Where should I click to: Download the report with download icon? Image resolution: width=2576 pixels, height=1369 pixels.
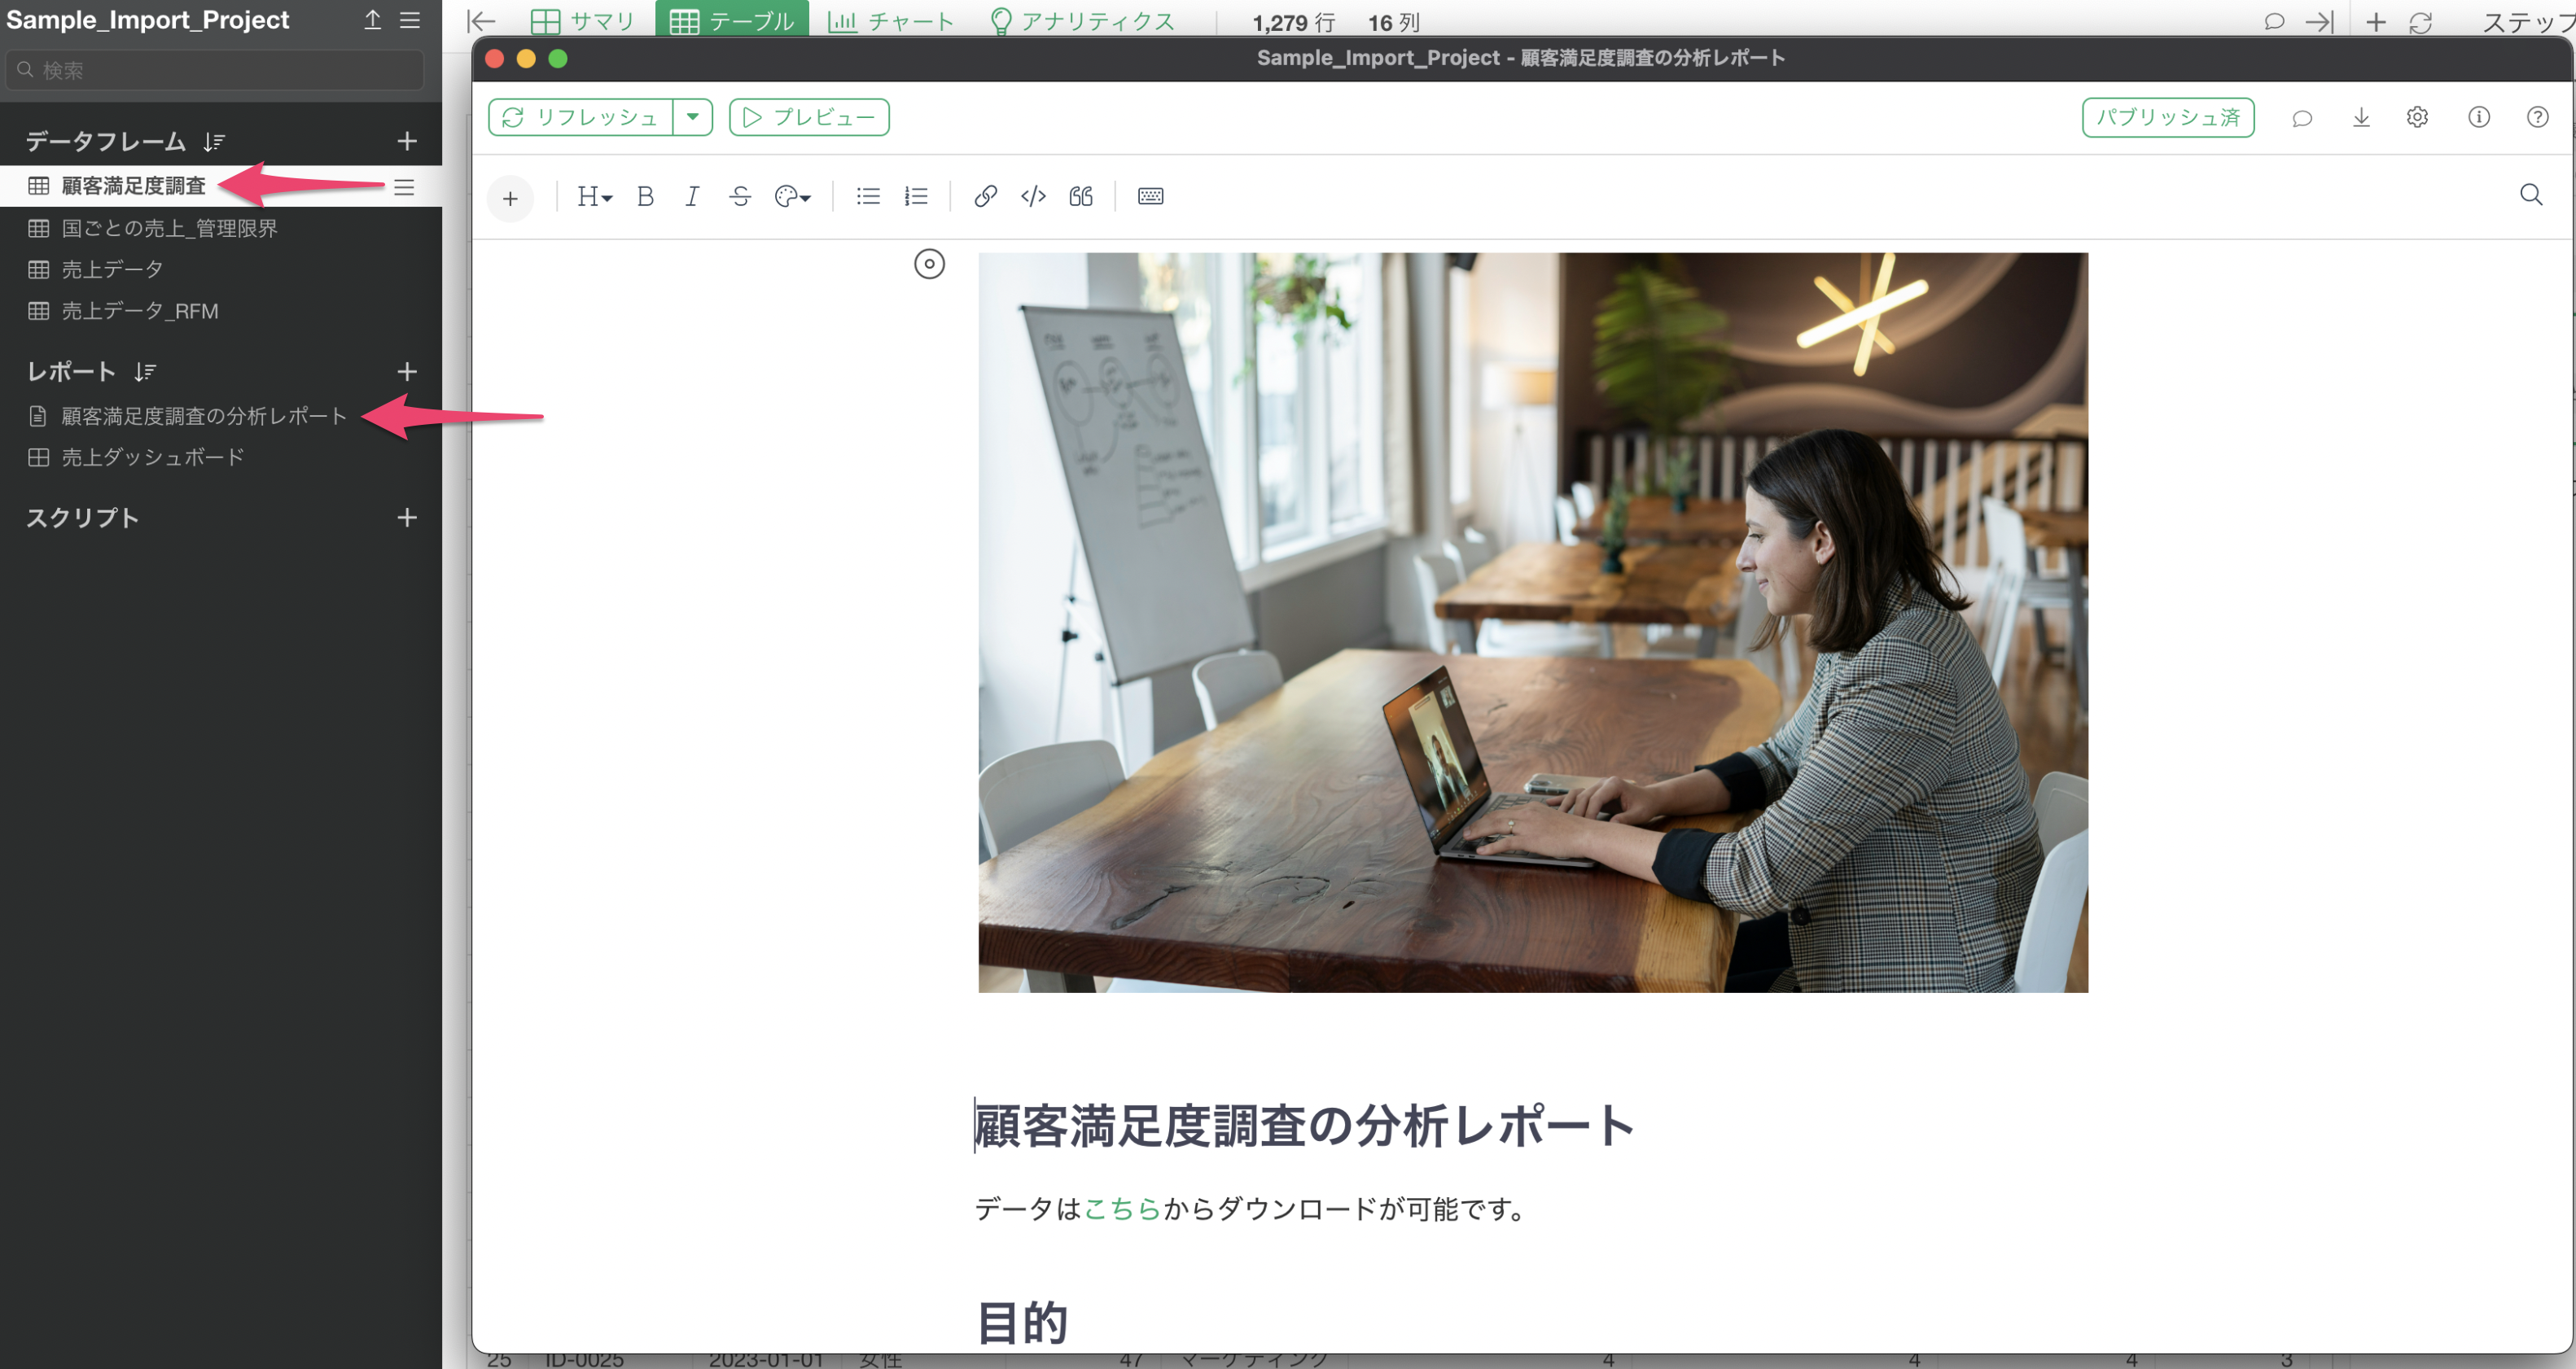coord(2361,117)
